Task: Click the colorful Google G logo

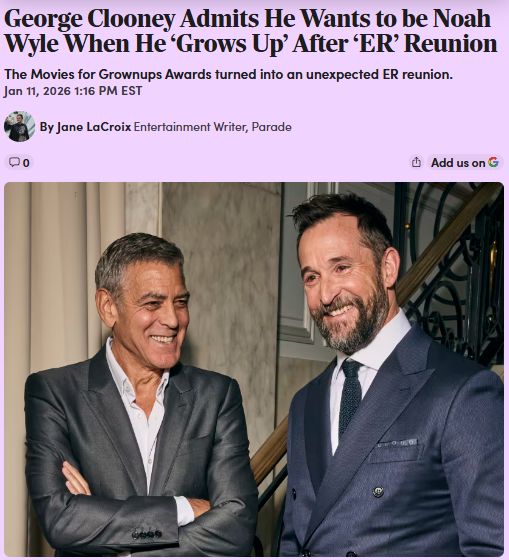Action: [x=493, y=162]
